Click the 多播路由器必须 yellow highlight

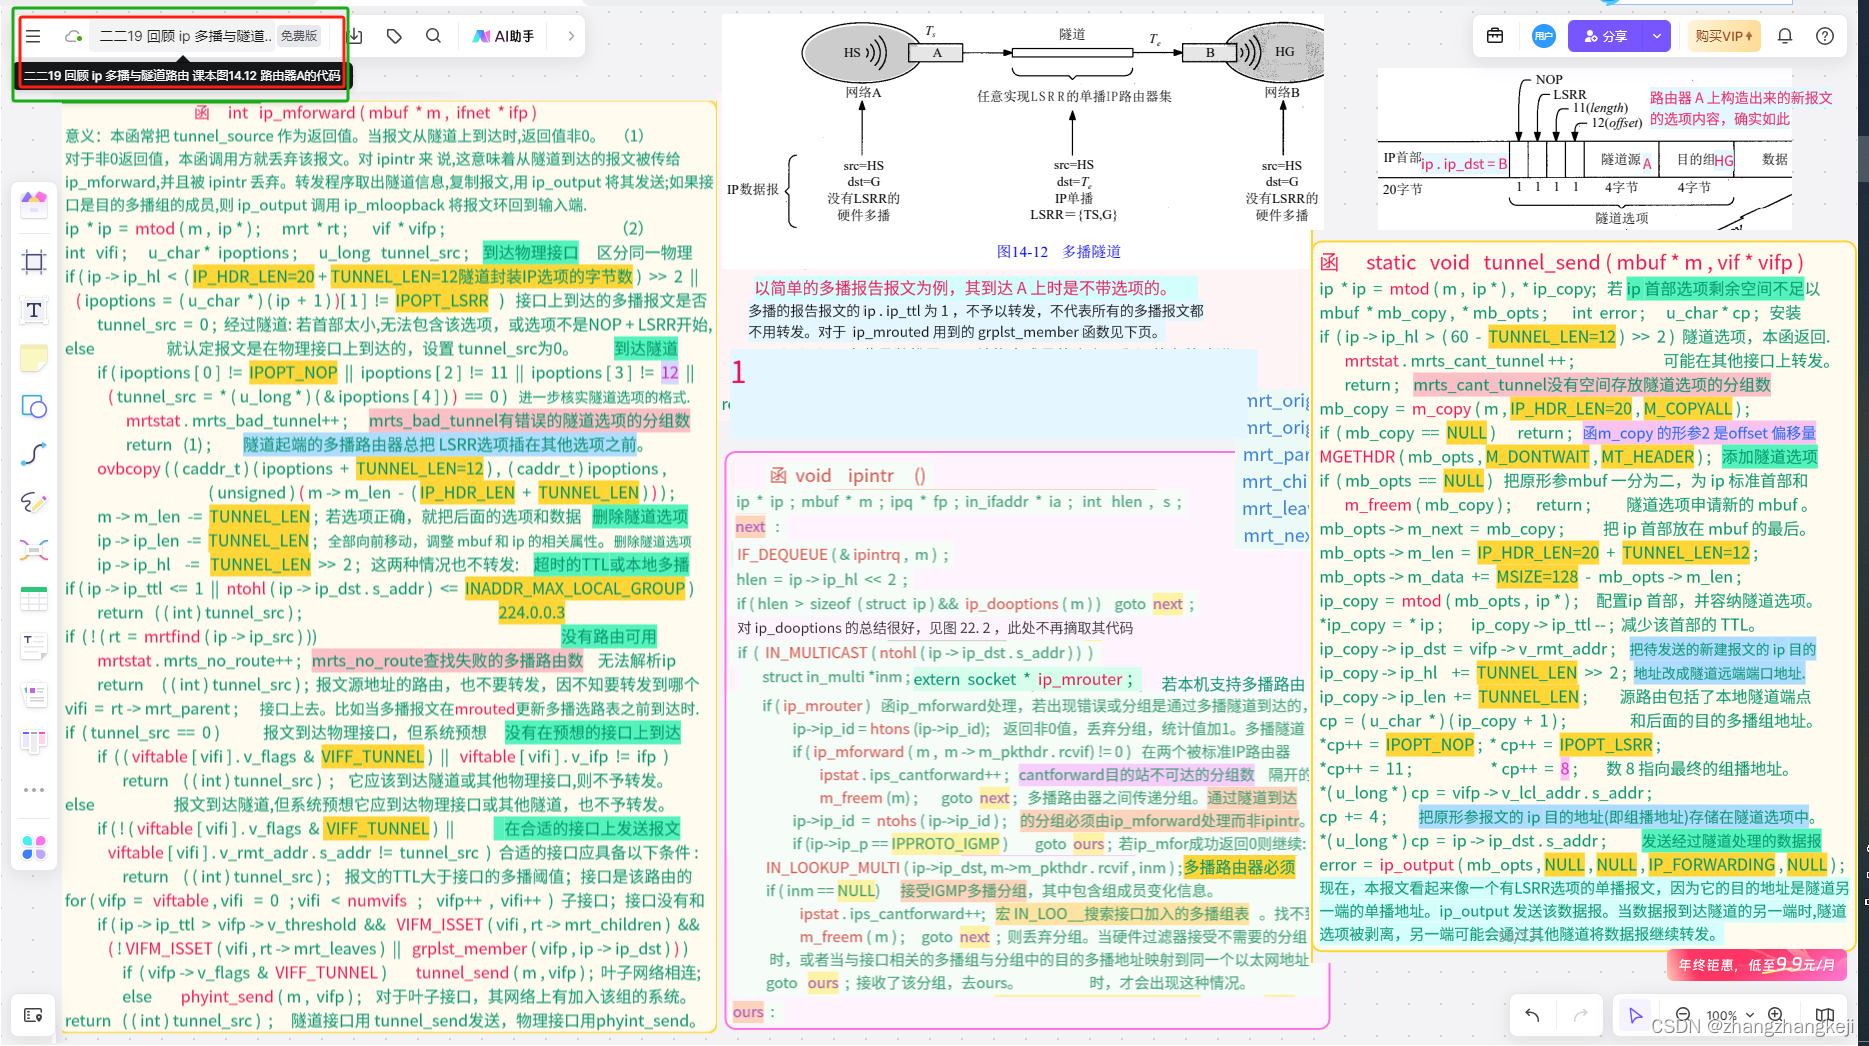tap(1239, 867)
